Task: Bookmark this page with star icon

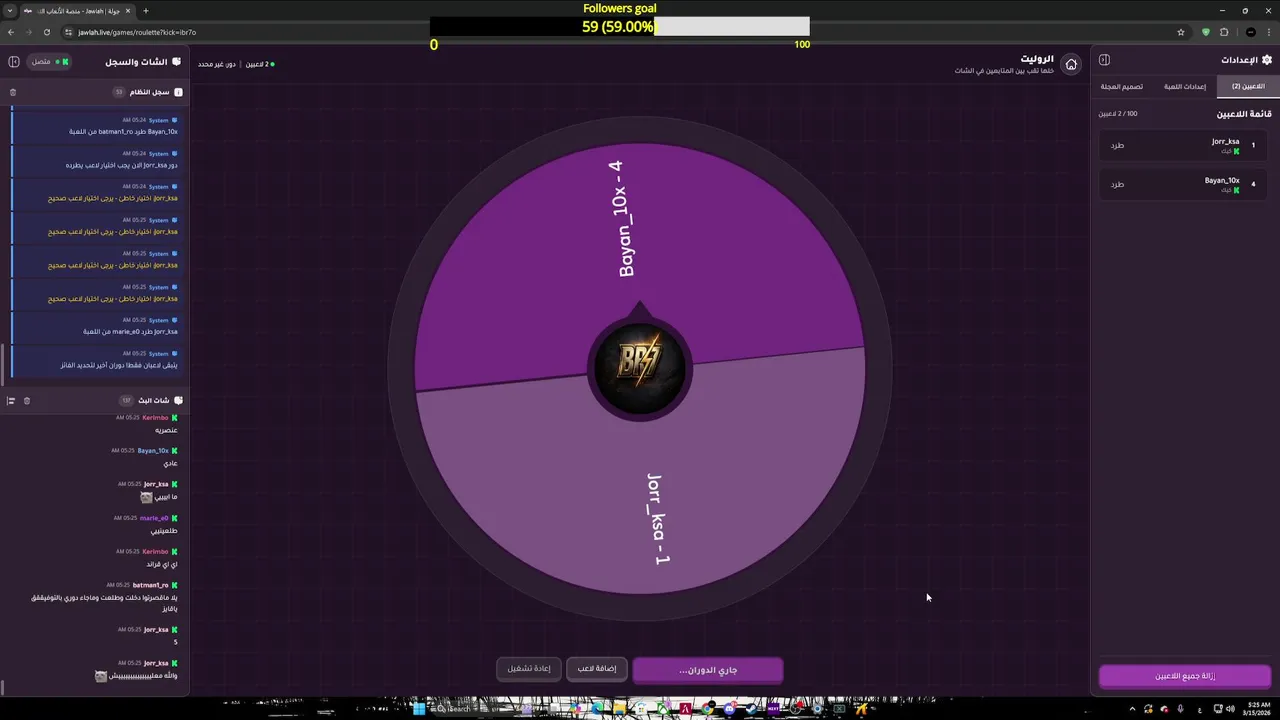Action: coord(1180,32)
